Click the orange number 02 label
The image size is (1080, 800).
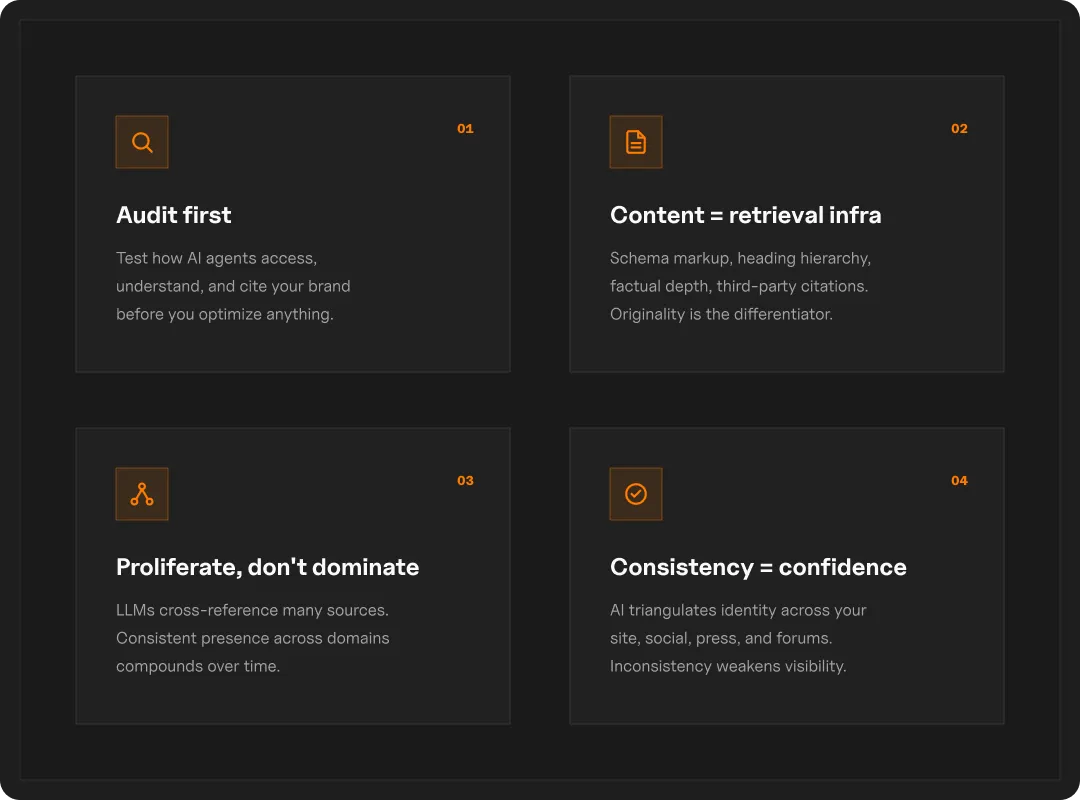pos(959,129)
